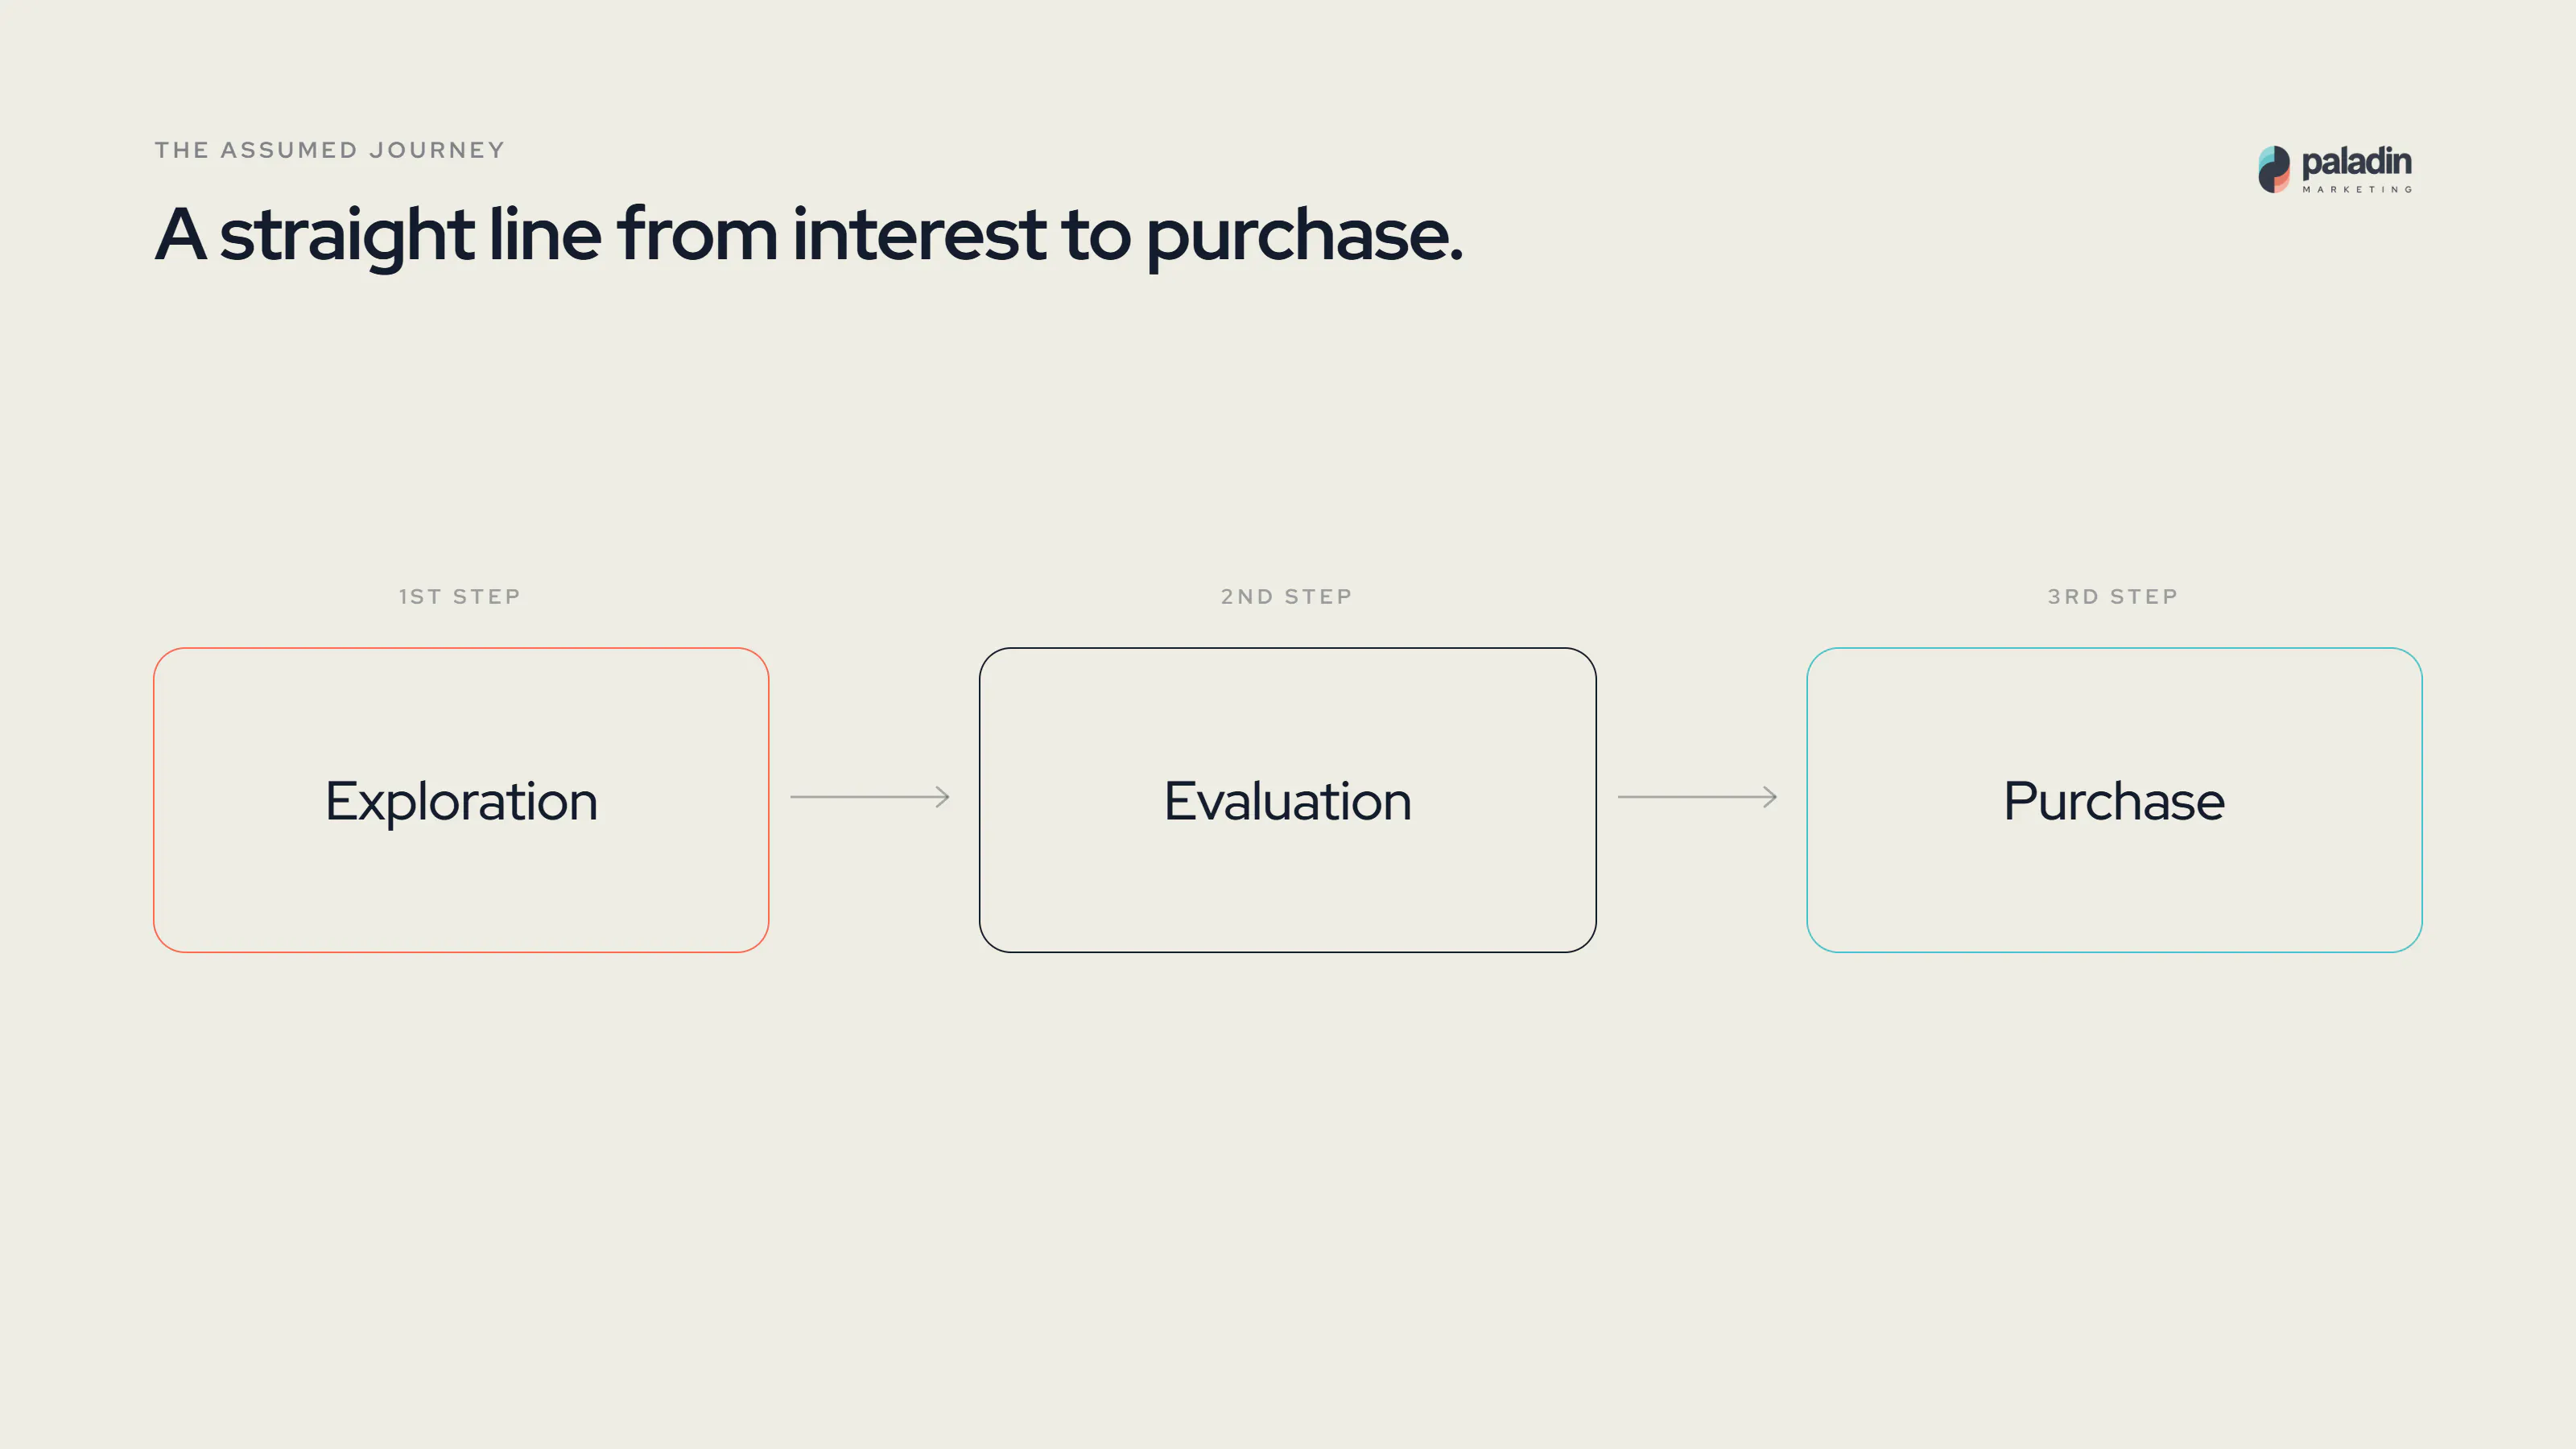Click the Paladin swirl logo icon

(2274, 169)
